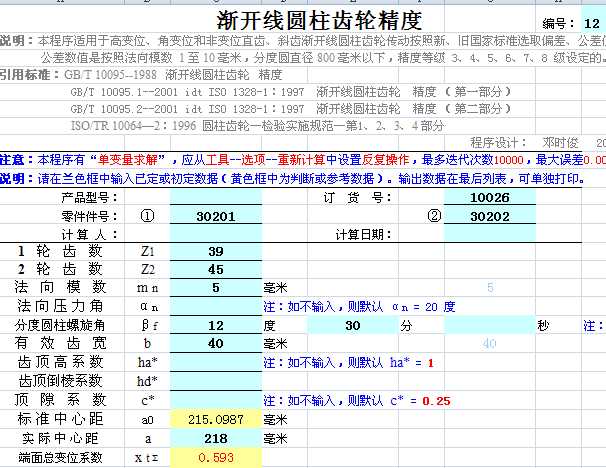Image resolution: width=606 pixels, height=468 pixels.
Task: Click the faded gray 5 reference value
Action: (490, 288)
